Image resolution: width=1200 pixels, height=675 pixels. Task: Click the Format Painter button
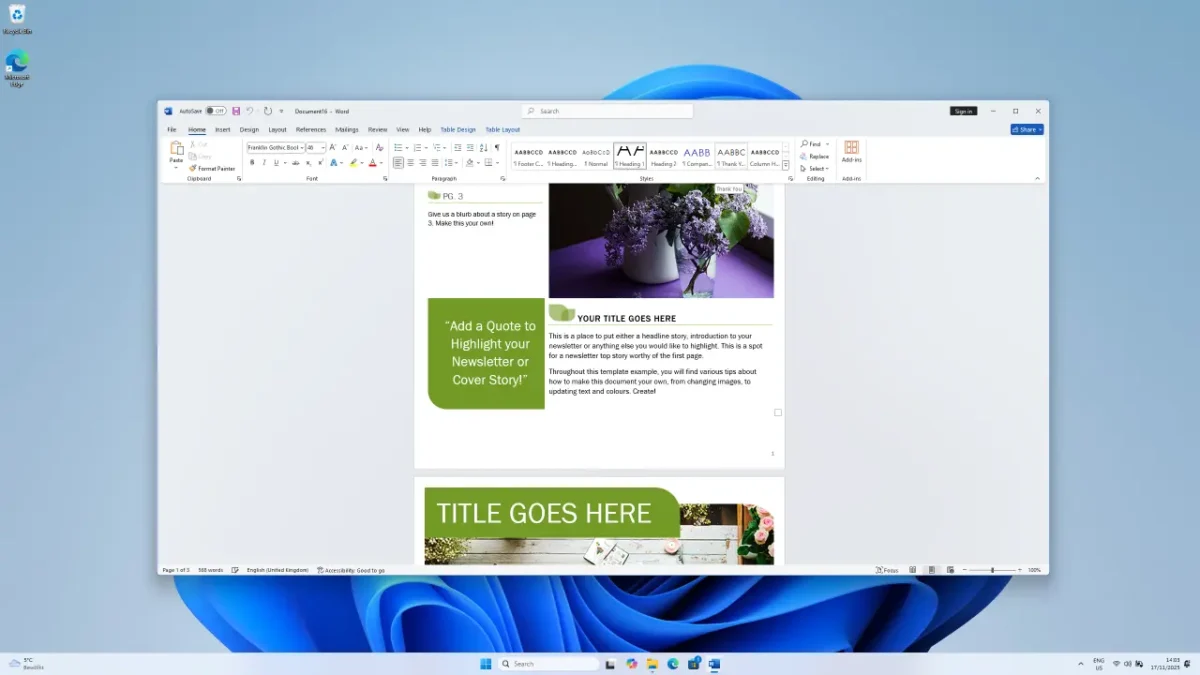[212, 168]
